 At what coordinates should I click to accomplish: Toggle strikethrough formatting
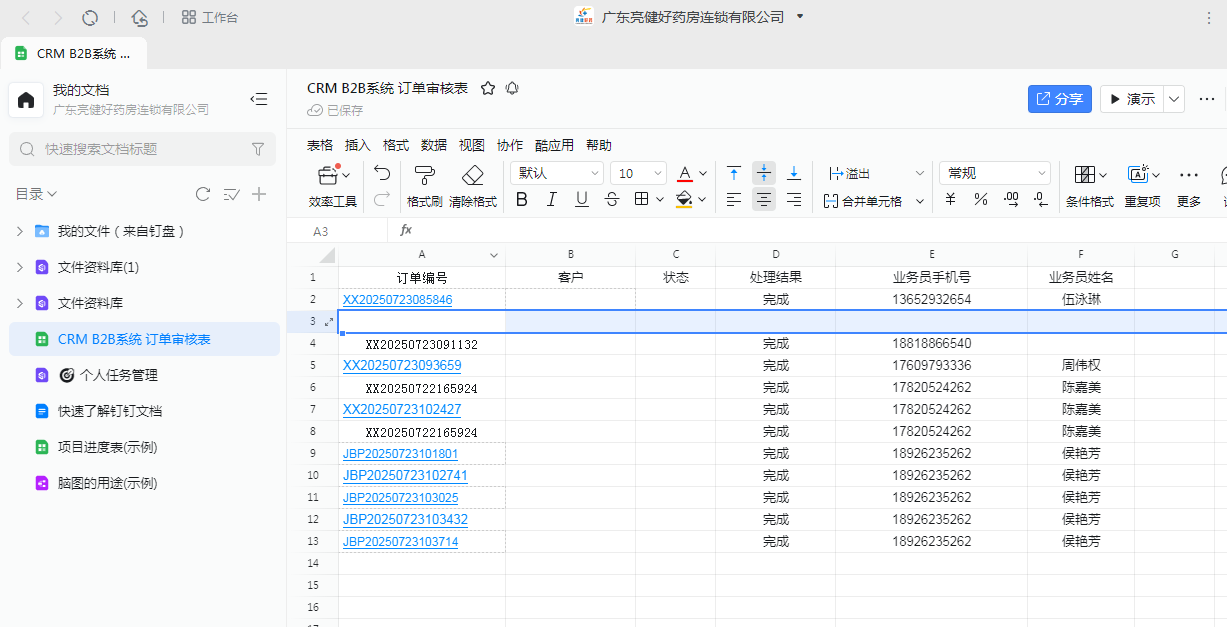pyautogui.click(x=612, y=200)
